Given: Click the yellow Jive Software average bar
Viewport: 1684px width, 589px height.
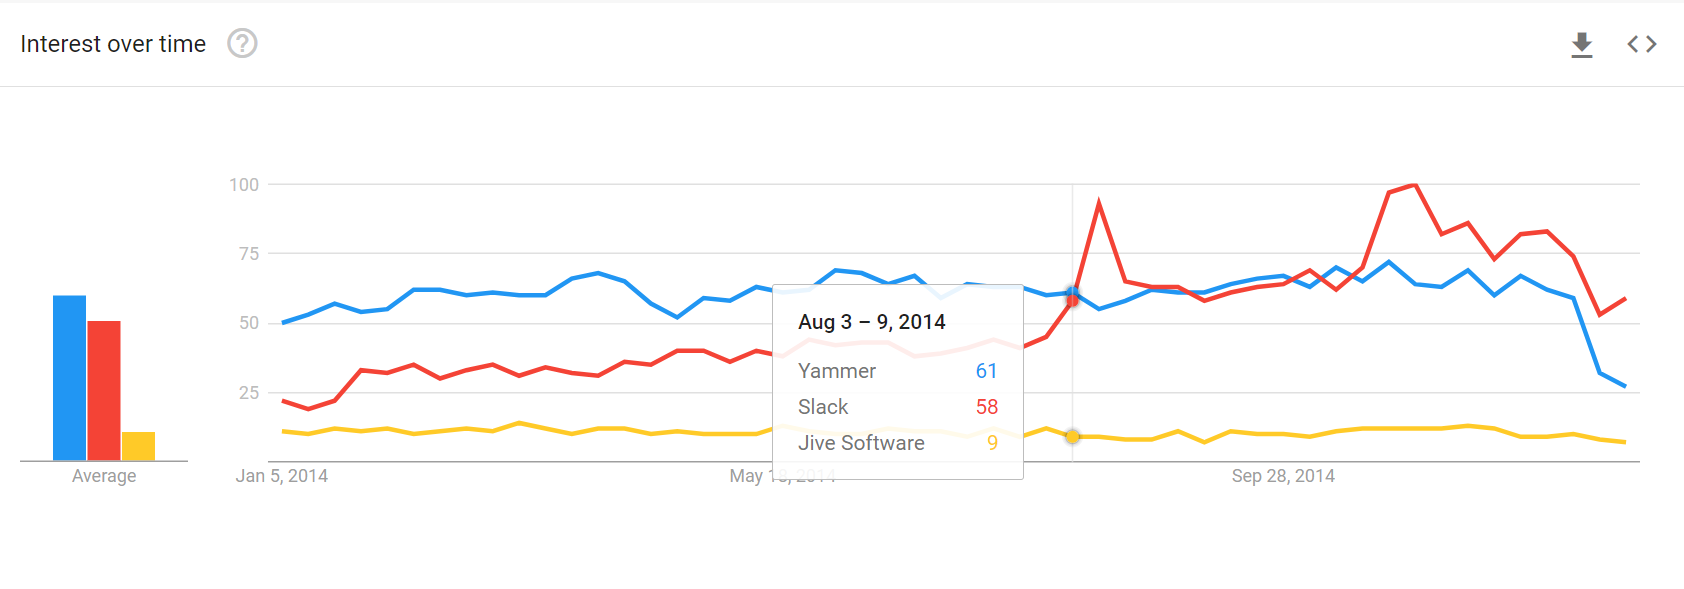Looking at the screenshot, I should [138, 446].
